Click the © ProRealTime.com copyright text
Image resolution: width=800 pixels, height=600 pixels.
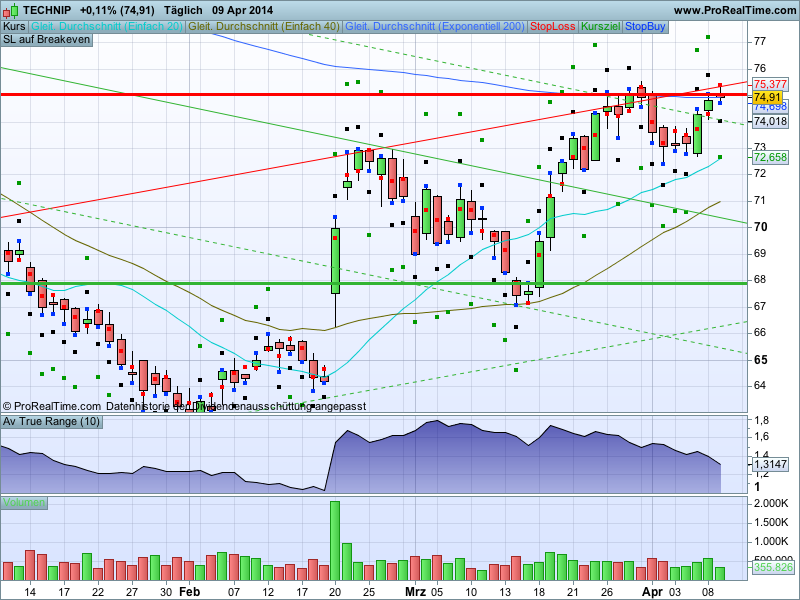pos(52,407)
